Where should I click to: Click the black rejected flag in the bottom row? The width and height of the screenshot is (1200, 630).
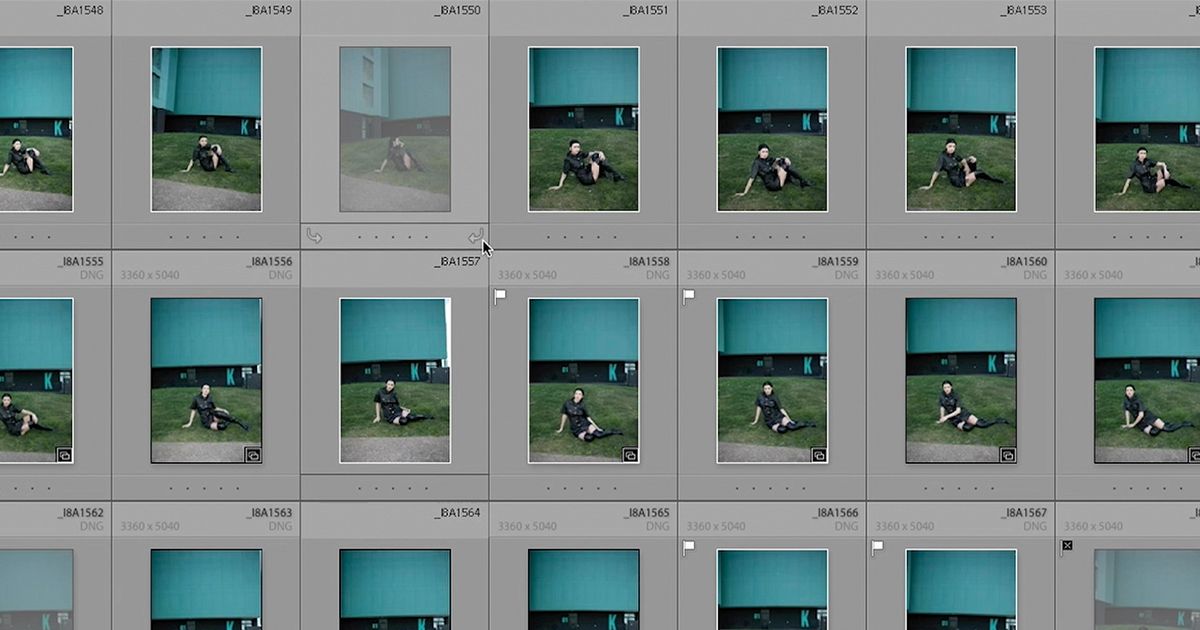tap(1067, 546)
